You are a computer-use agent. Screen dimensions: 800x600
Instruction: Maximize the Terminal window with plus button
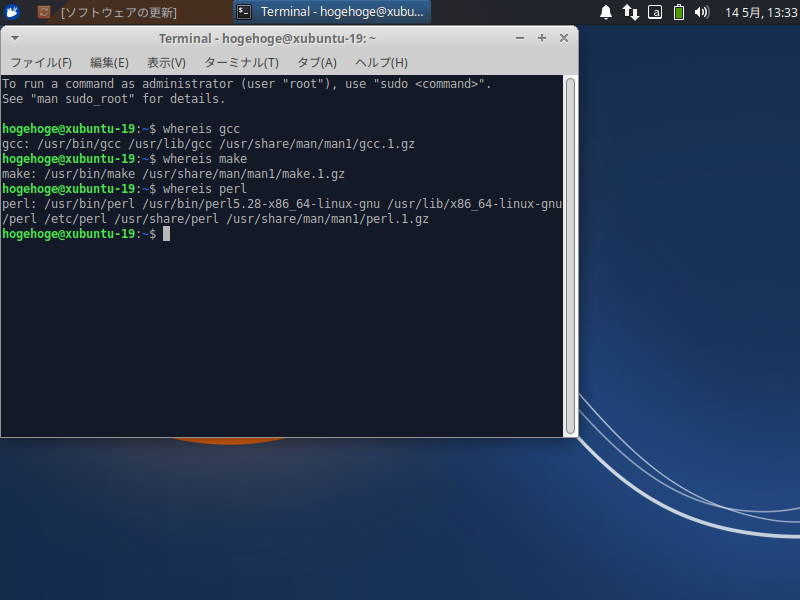click(x=542, y=38)
